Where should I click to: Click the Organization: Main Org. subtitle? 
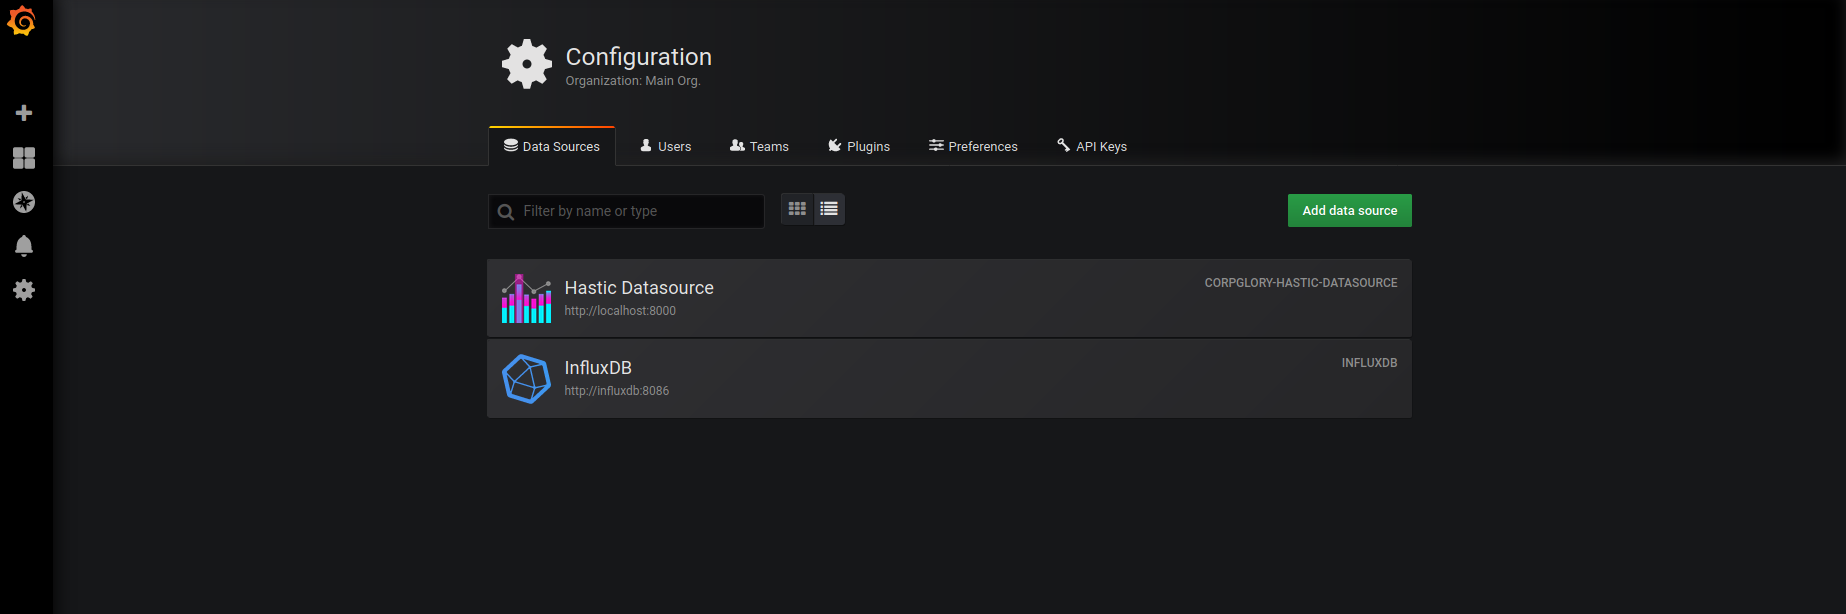[x=633, y=81]
